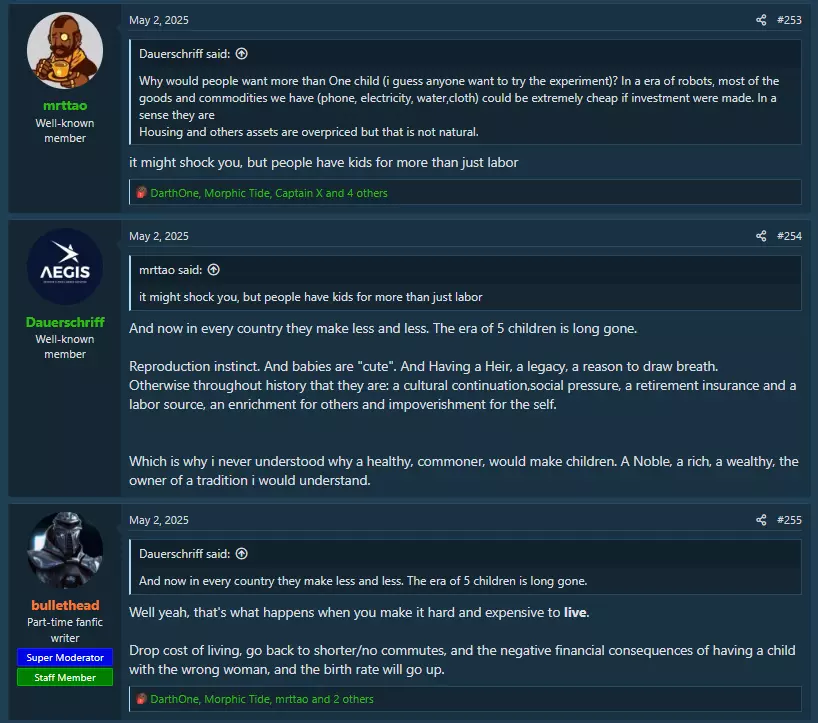The image size is (818, 723).
Task: Click the Super Moderator badge
Action: click(x=65, y=657)
